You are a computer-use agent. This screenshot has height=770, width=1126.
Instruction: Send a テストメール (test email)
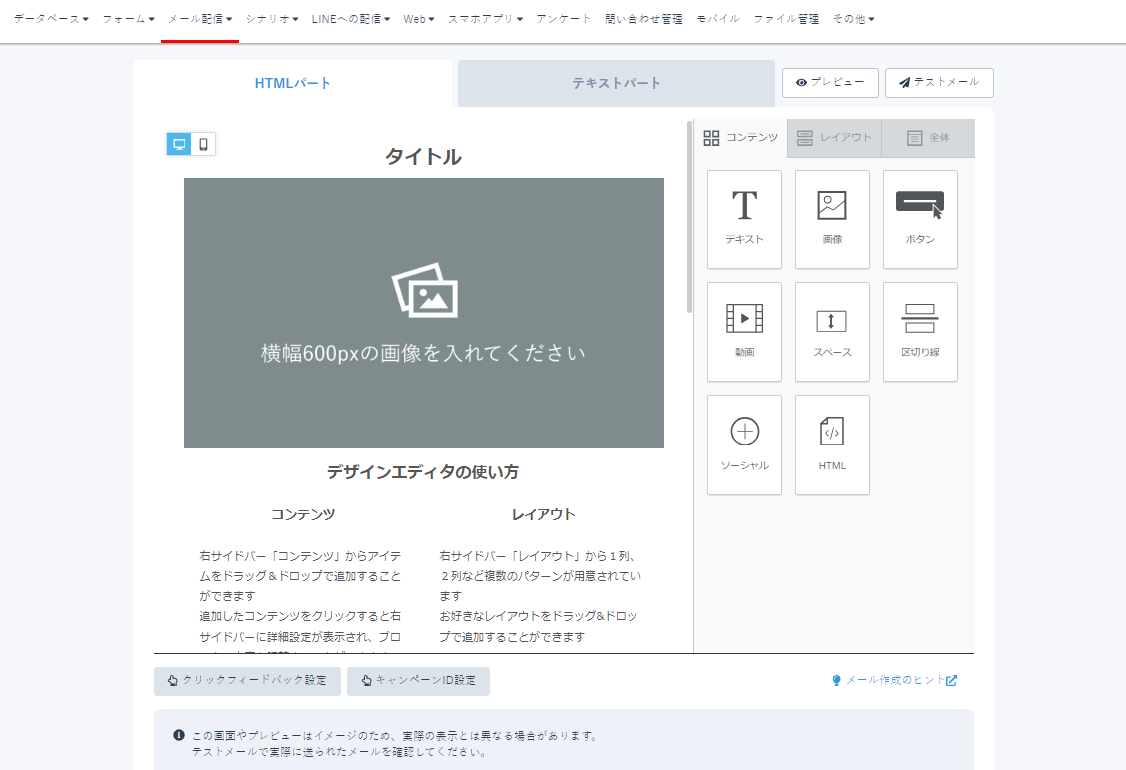click(x=938, y=83)
